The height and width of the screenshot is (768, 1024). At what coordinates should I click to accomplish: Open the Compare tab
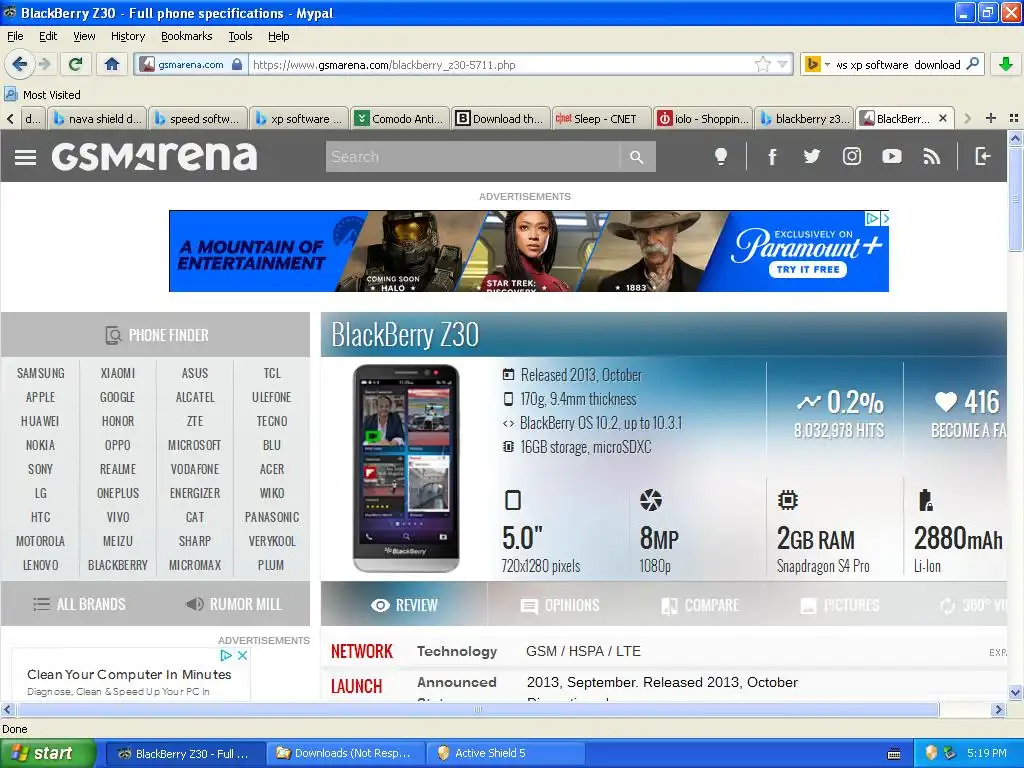pyautogui.click(x=700, y=605)
